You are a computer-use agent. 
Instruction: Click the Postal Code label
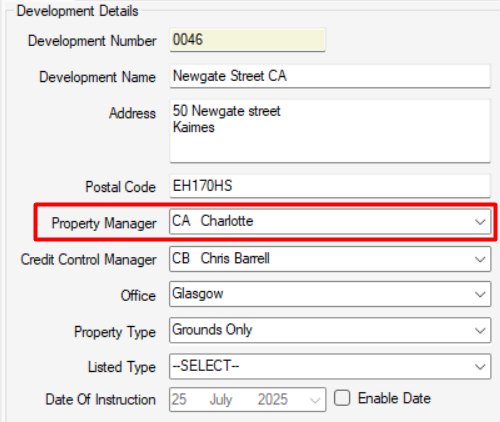120,187
